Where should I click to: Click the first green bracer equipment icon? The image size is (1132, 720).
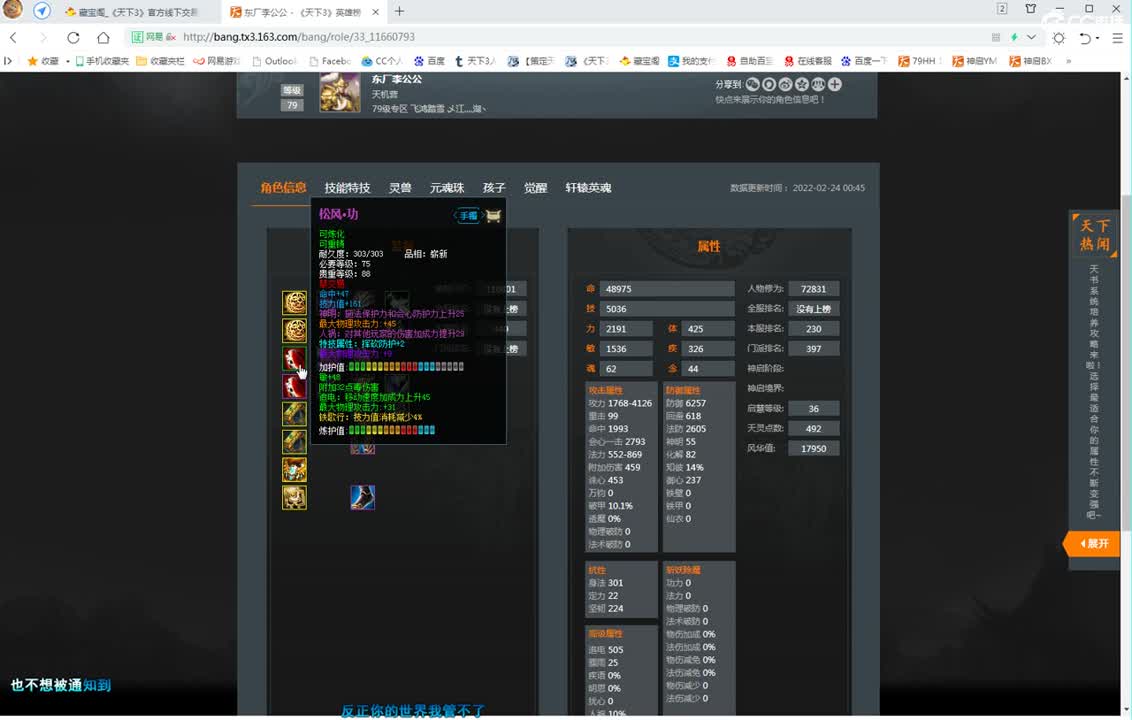pos(295,414)
